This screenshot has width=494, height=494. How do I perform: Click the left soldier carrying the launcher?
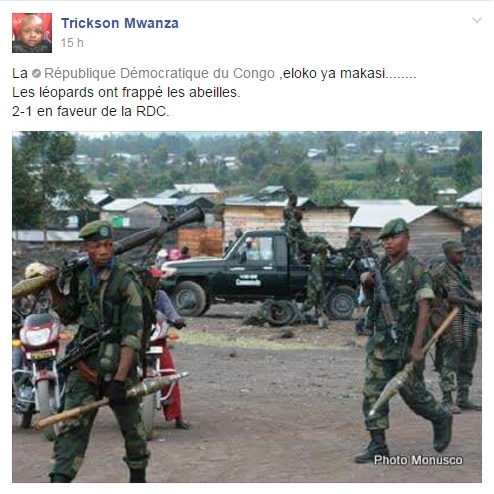(103, 350)
